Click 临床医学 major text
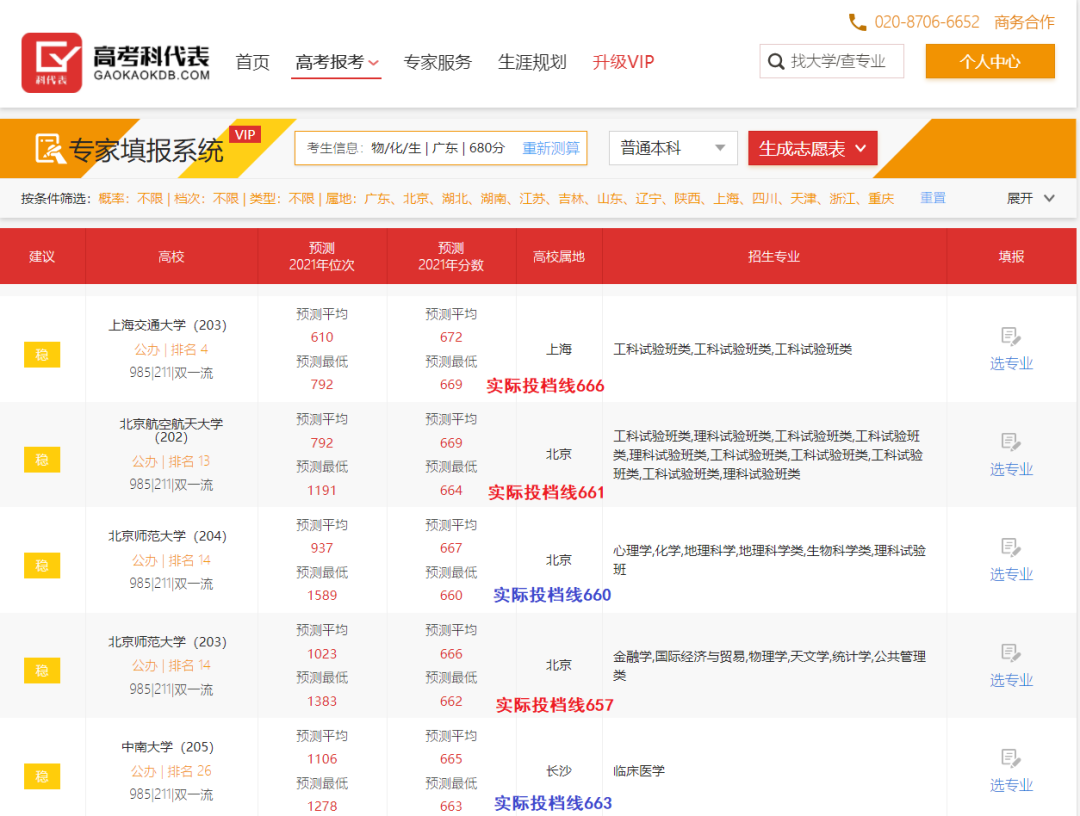The image size is (1080, 816). coord(639,771)
